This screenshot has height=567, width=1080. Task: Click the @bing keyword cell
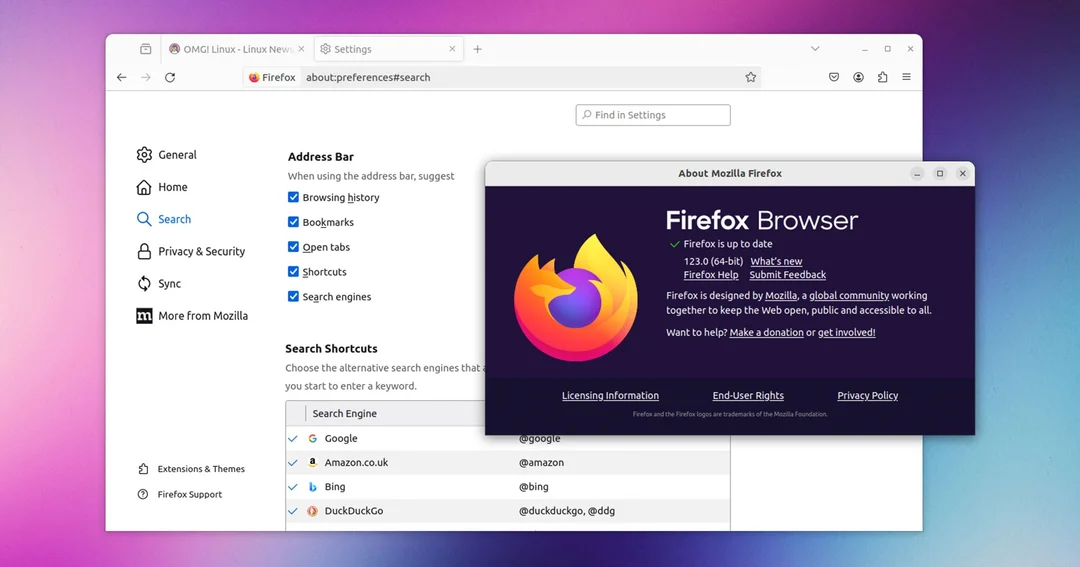(534, 487)
